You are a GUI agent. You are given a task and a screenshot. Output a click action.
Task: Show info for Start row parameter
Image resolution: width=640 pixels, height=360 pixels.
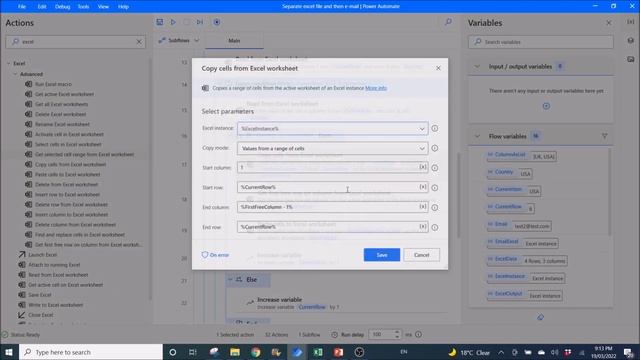(435, 188)
